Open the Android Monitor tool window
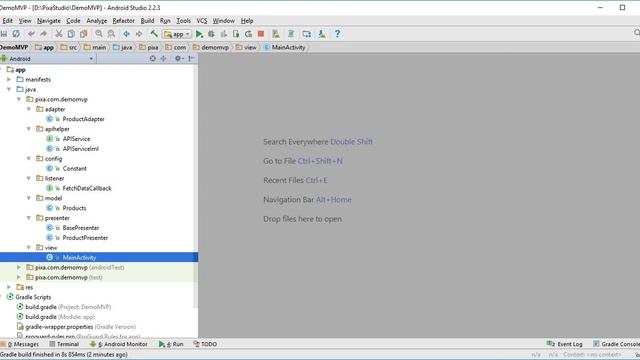 [119, 344]
